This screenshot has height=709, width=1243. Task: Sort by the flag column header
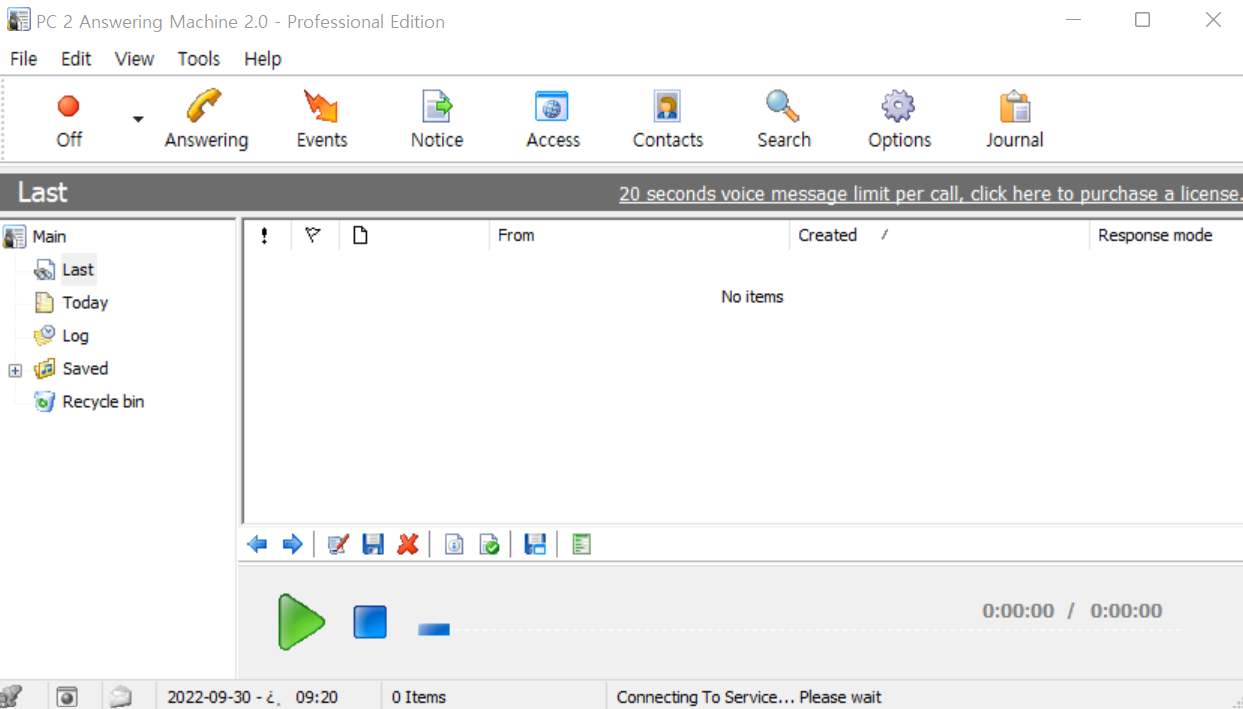click(313, 236)
